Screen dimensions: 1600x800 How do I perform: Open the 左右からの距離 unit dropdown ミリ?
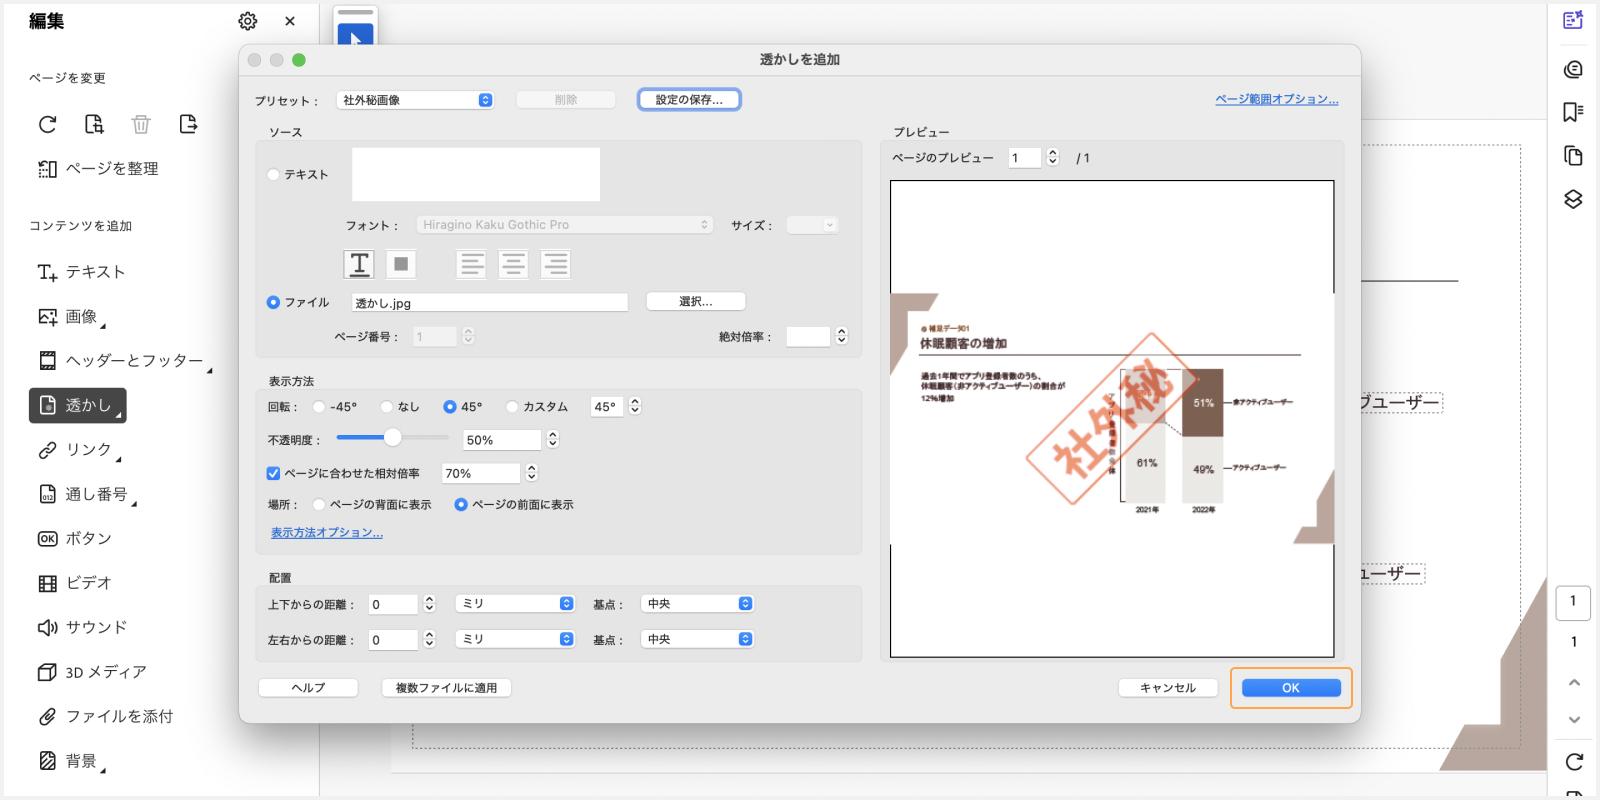[515, 639]
